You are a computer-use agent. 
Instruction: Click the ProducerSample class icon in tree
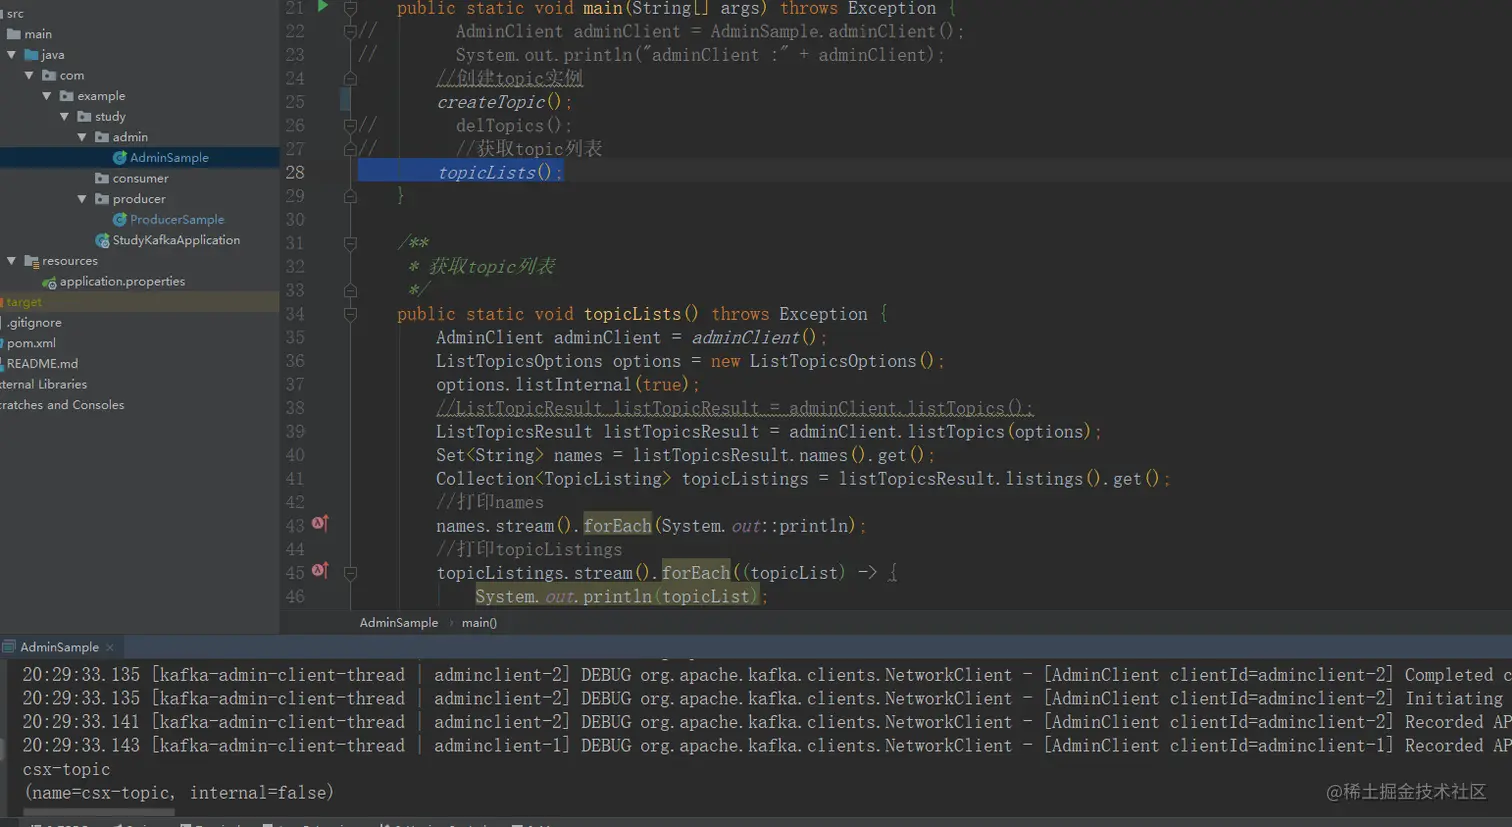pos(119,220)
